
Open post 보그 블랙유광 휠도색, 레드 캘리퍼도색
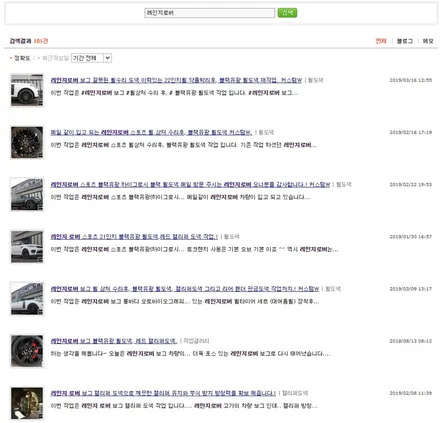click(114, 341)
